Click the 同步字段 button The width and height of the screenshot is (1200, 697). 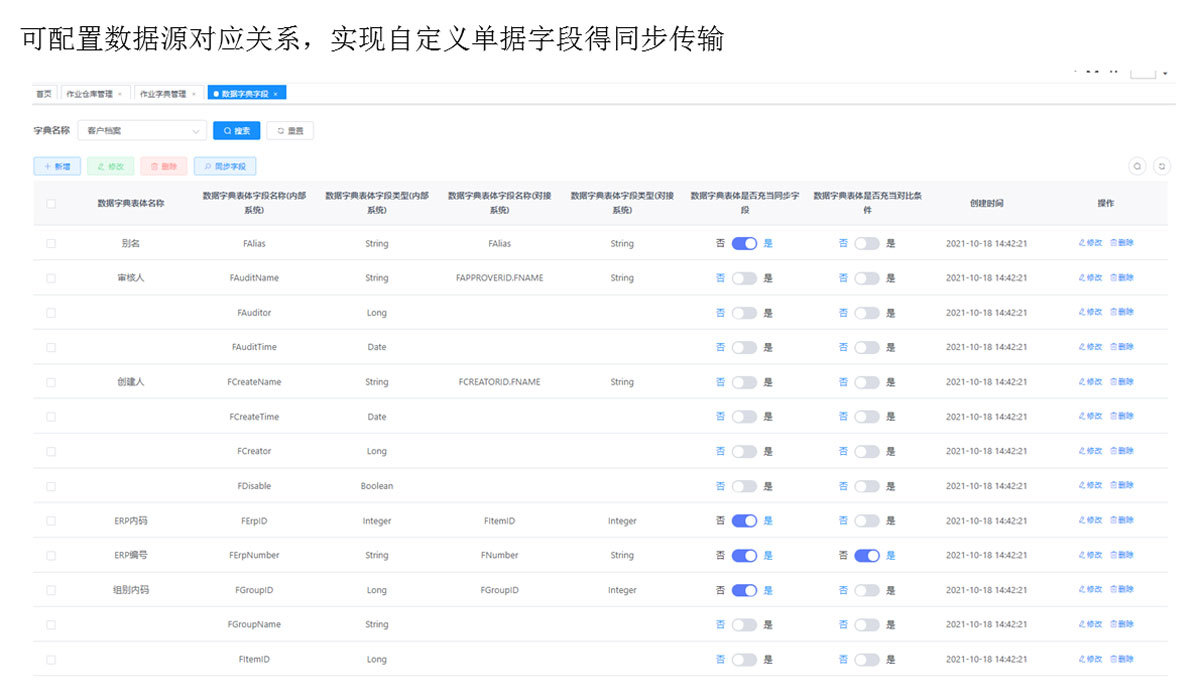(x=225, y=166)
